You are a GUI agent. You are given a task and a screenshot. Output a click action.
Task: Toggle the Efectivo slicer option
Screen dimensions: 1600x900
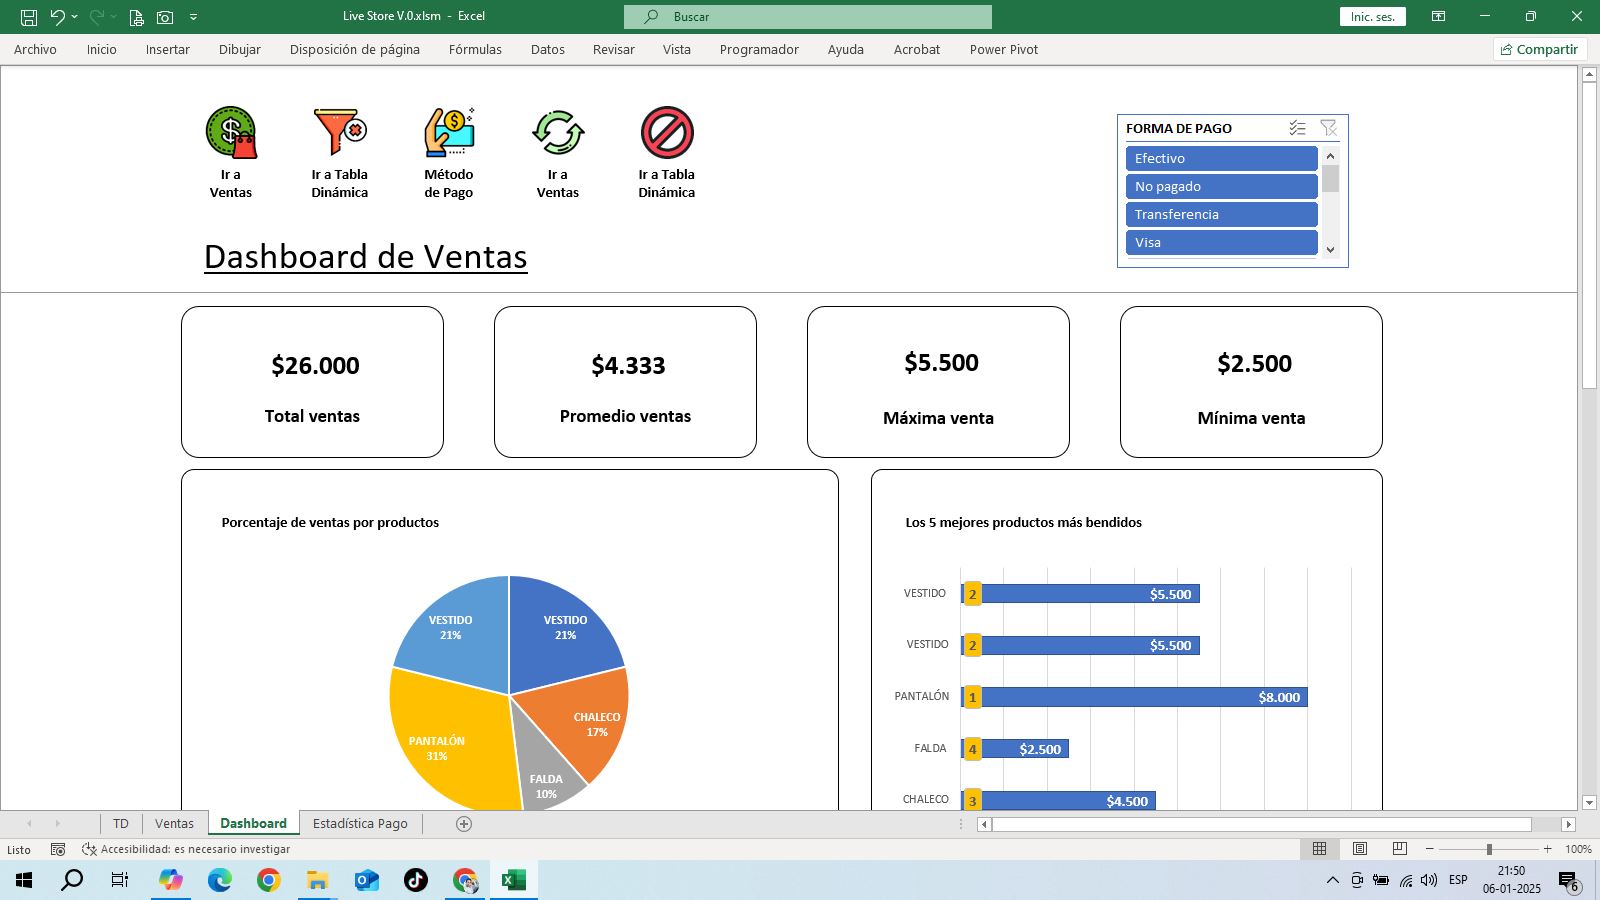1221,159
